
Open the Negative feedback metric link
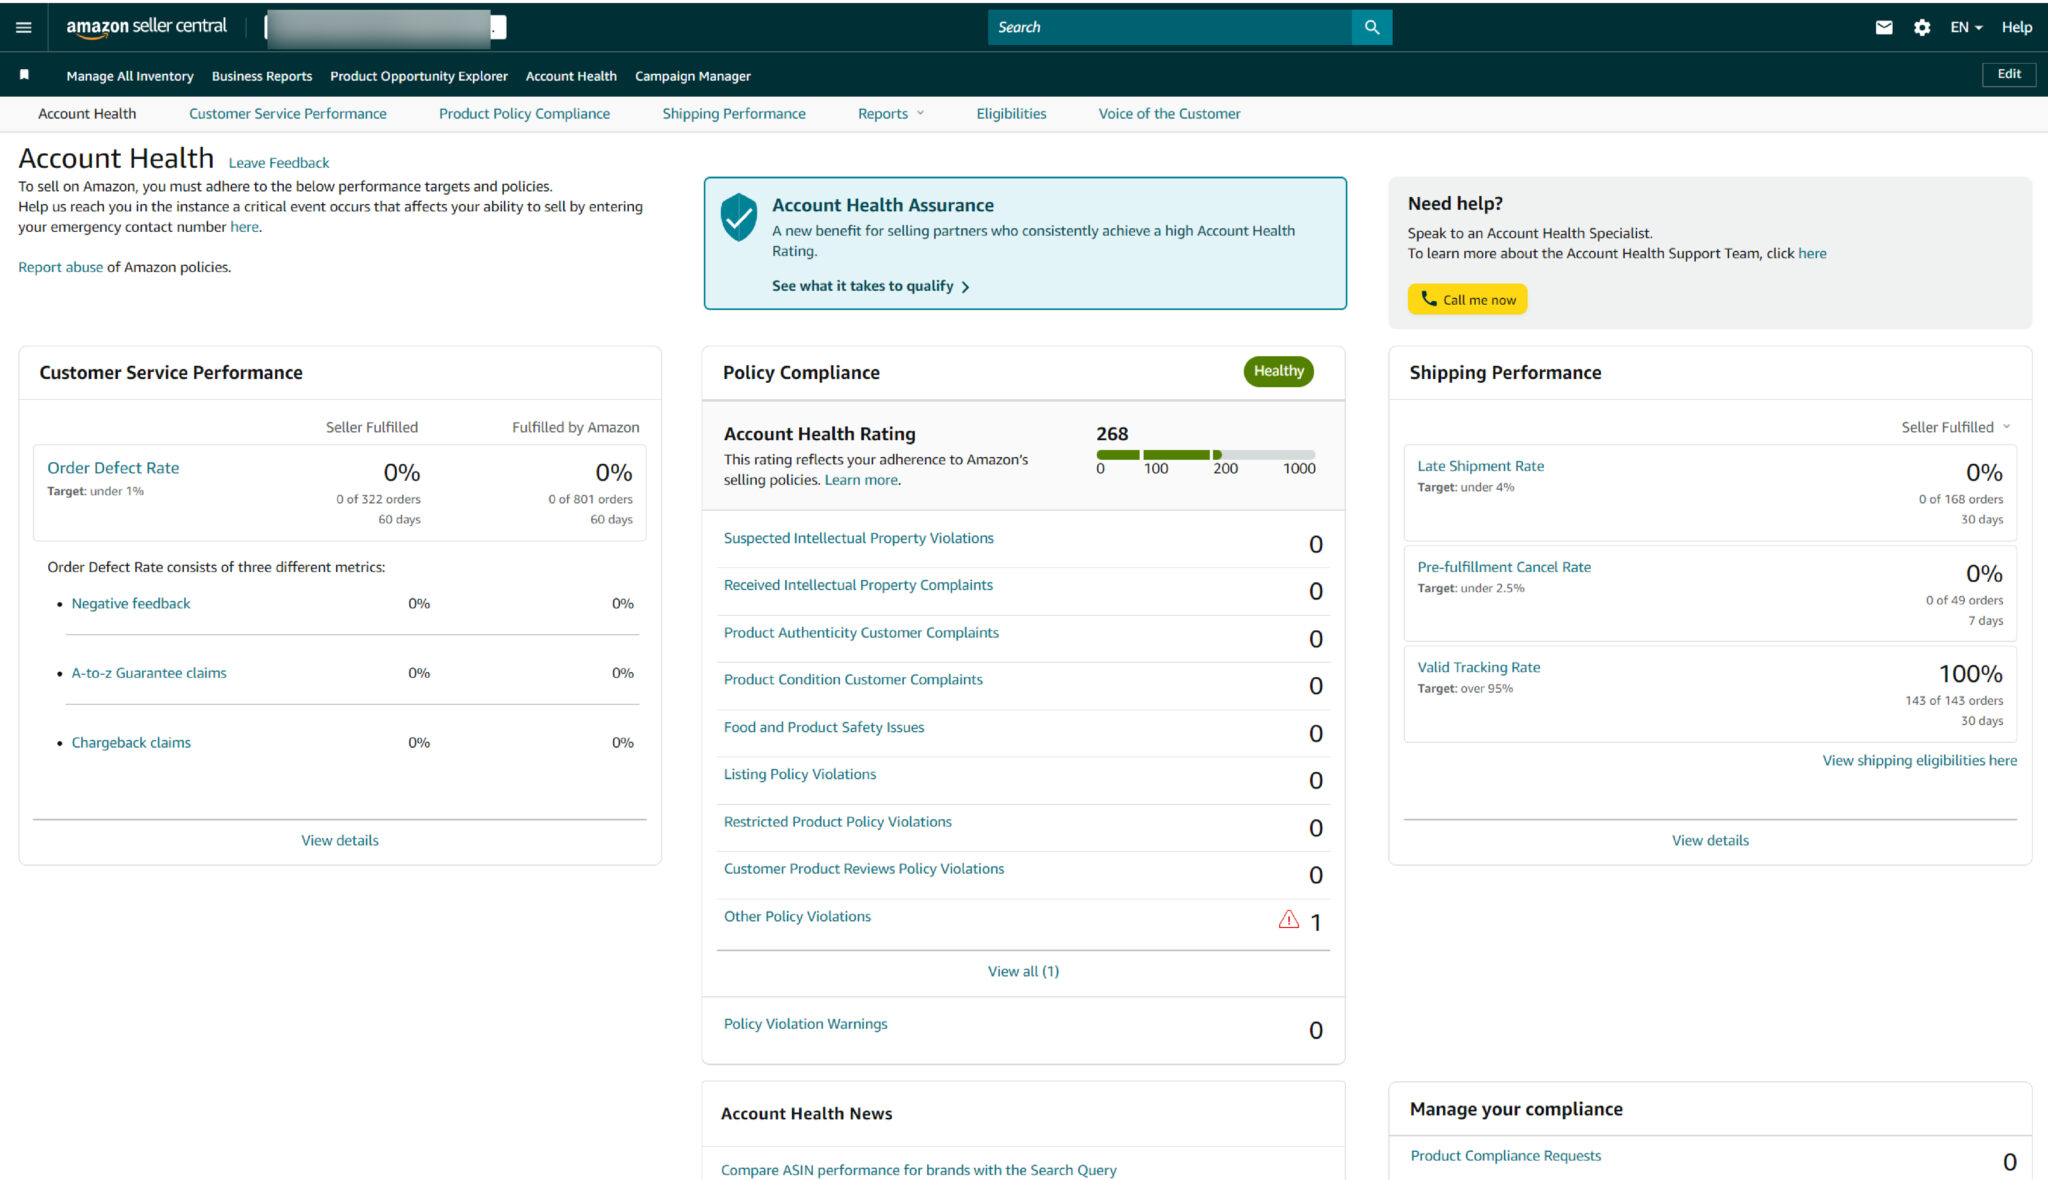[131, 604]
